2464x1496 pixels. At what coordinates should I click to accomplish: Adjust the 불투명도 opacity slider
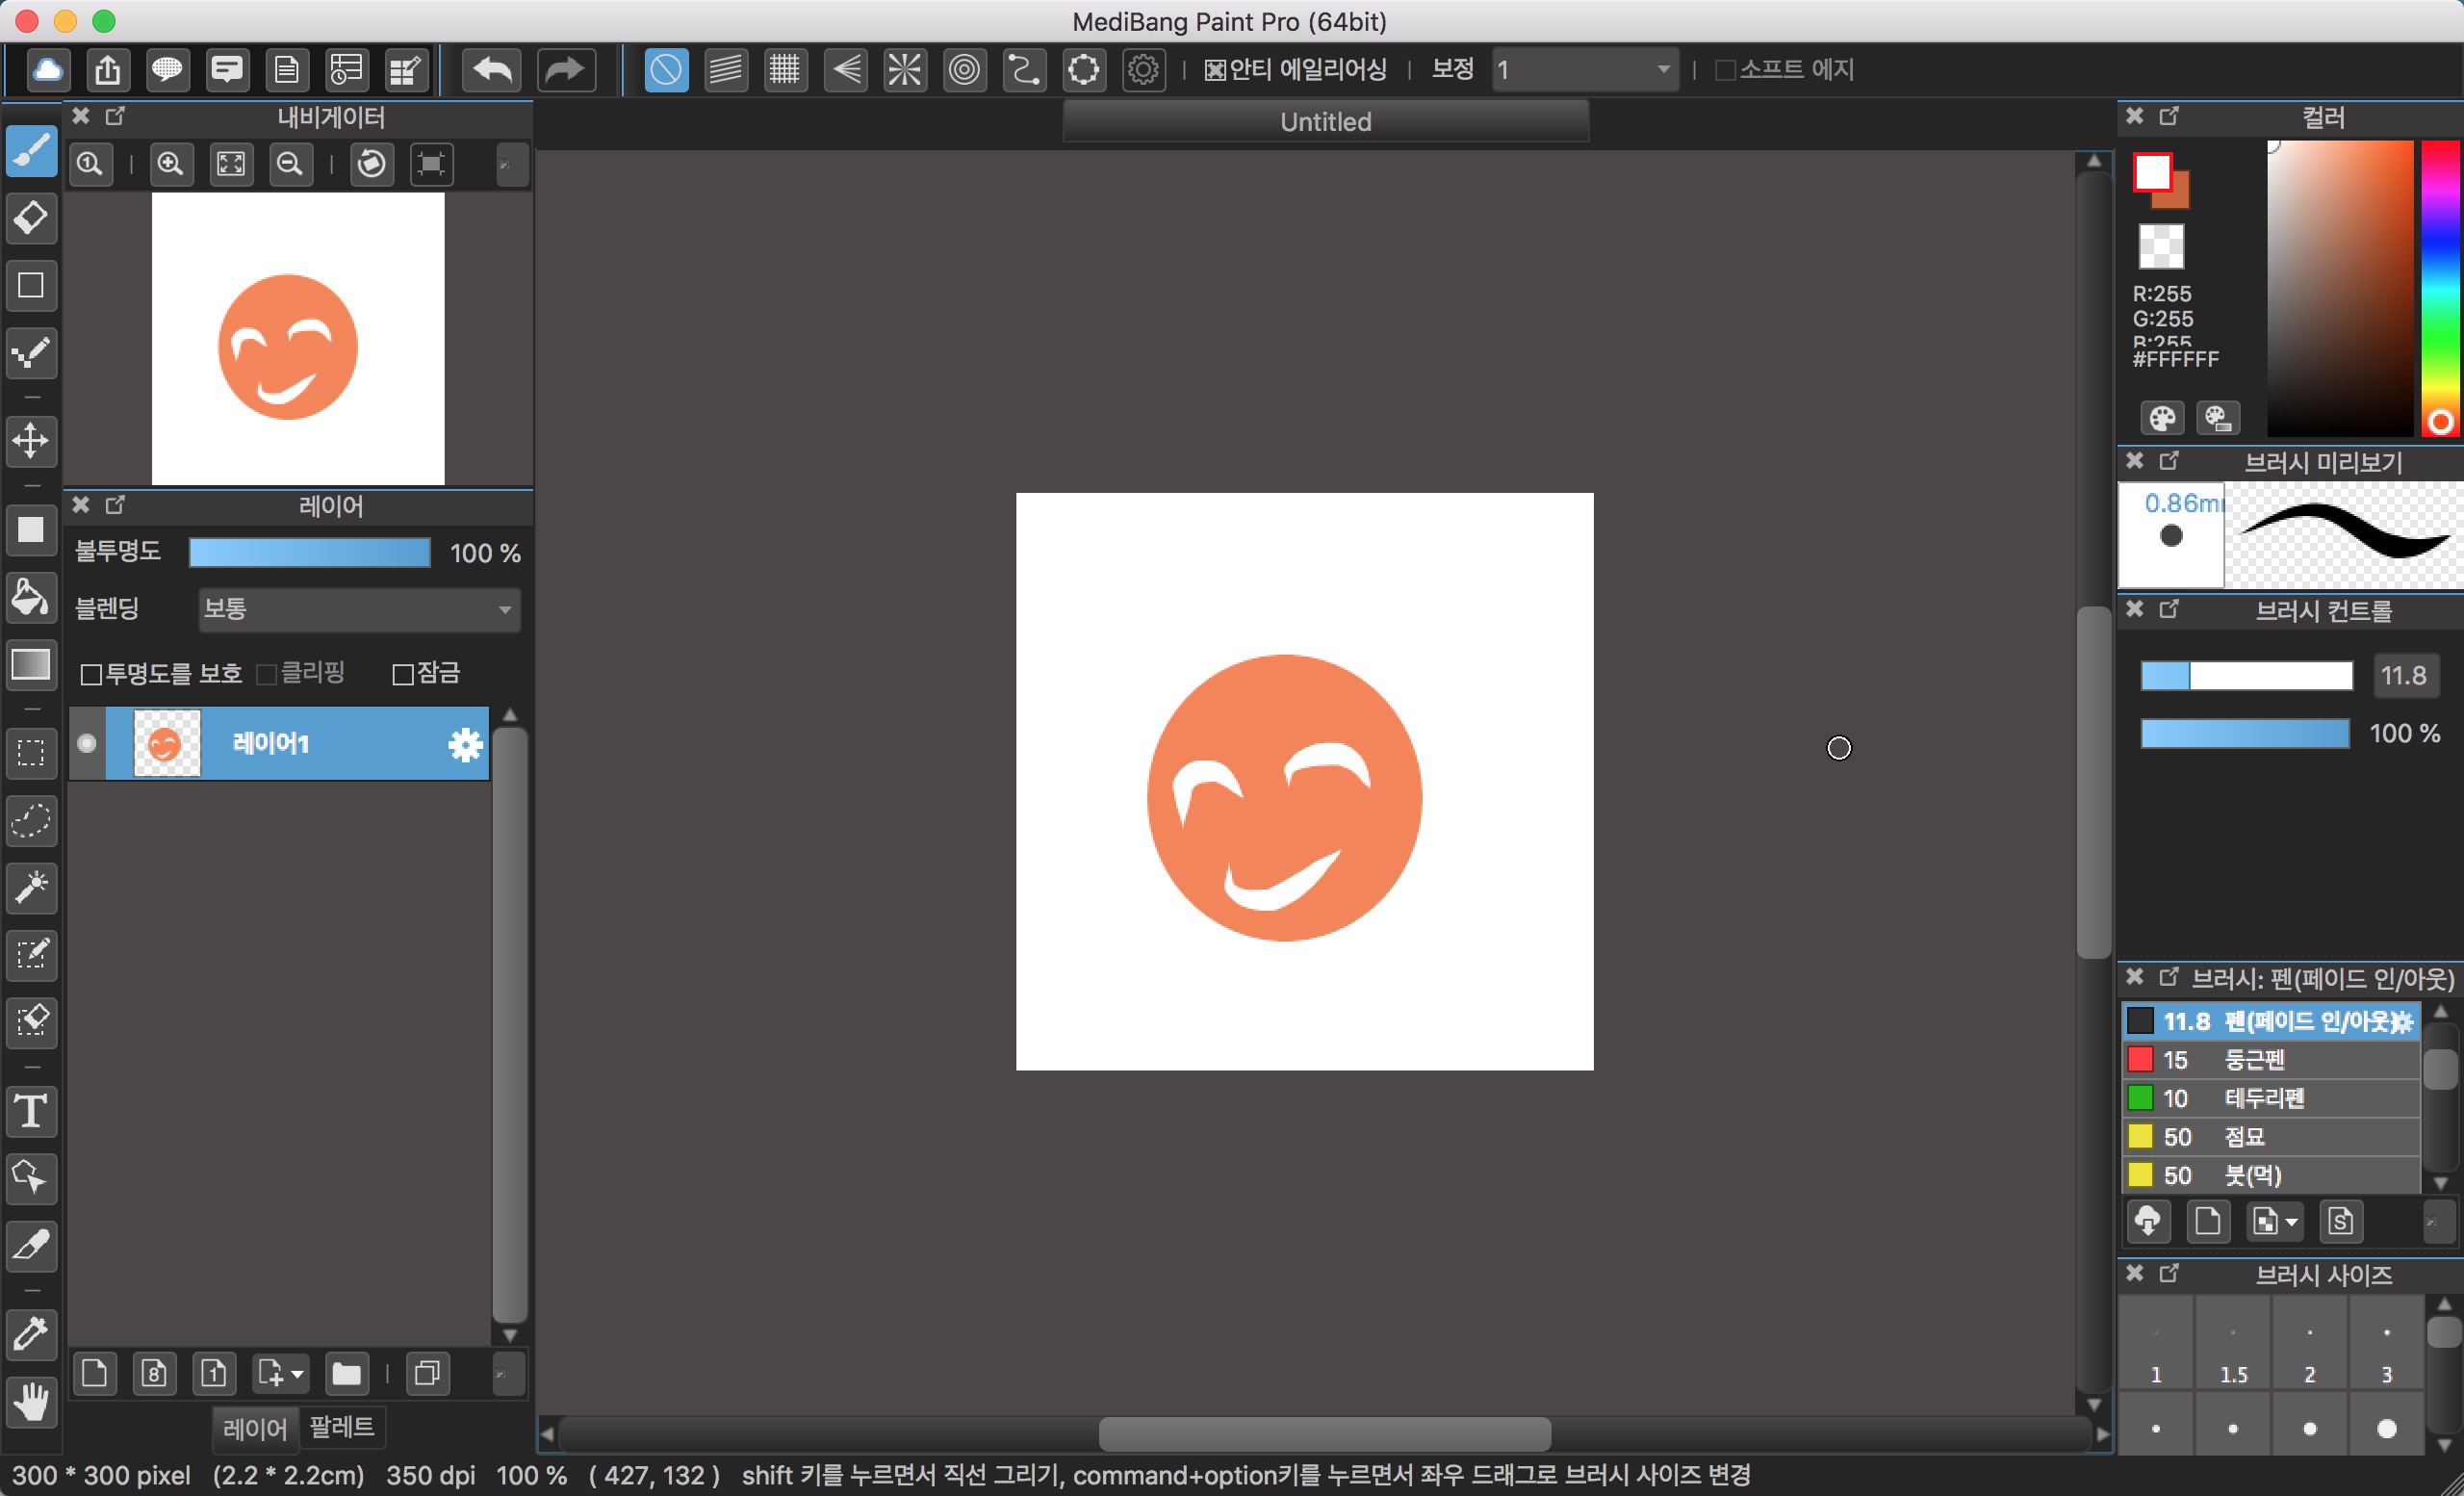click(310, 553)
